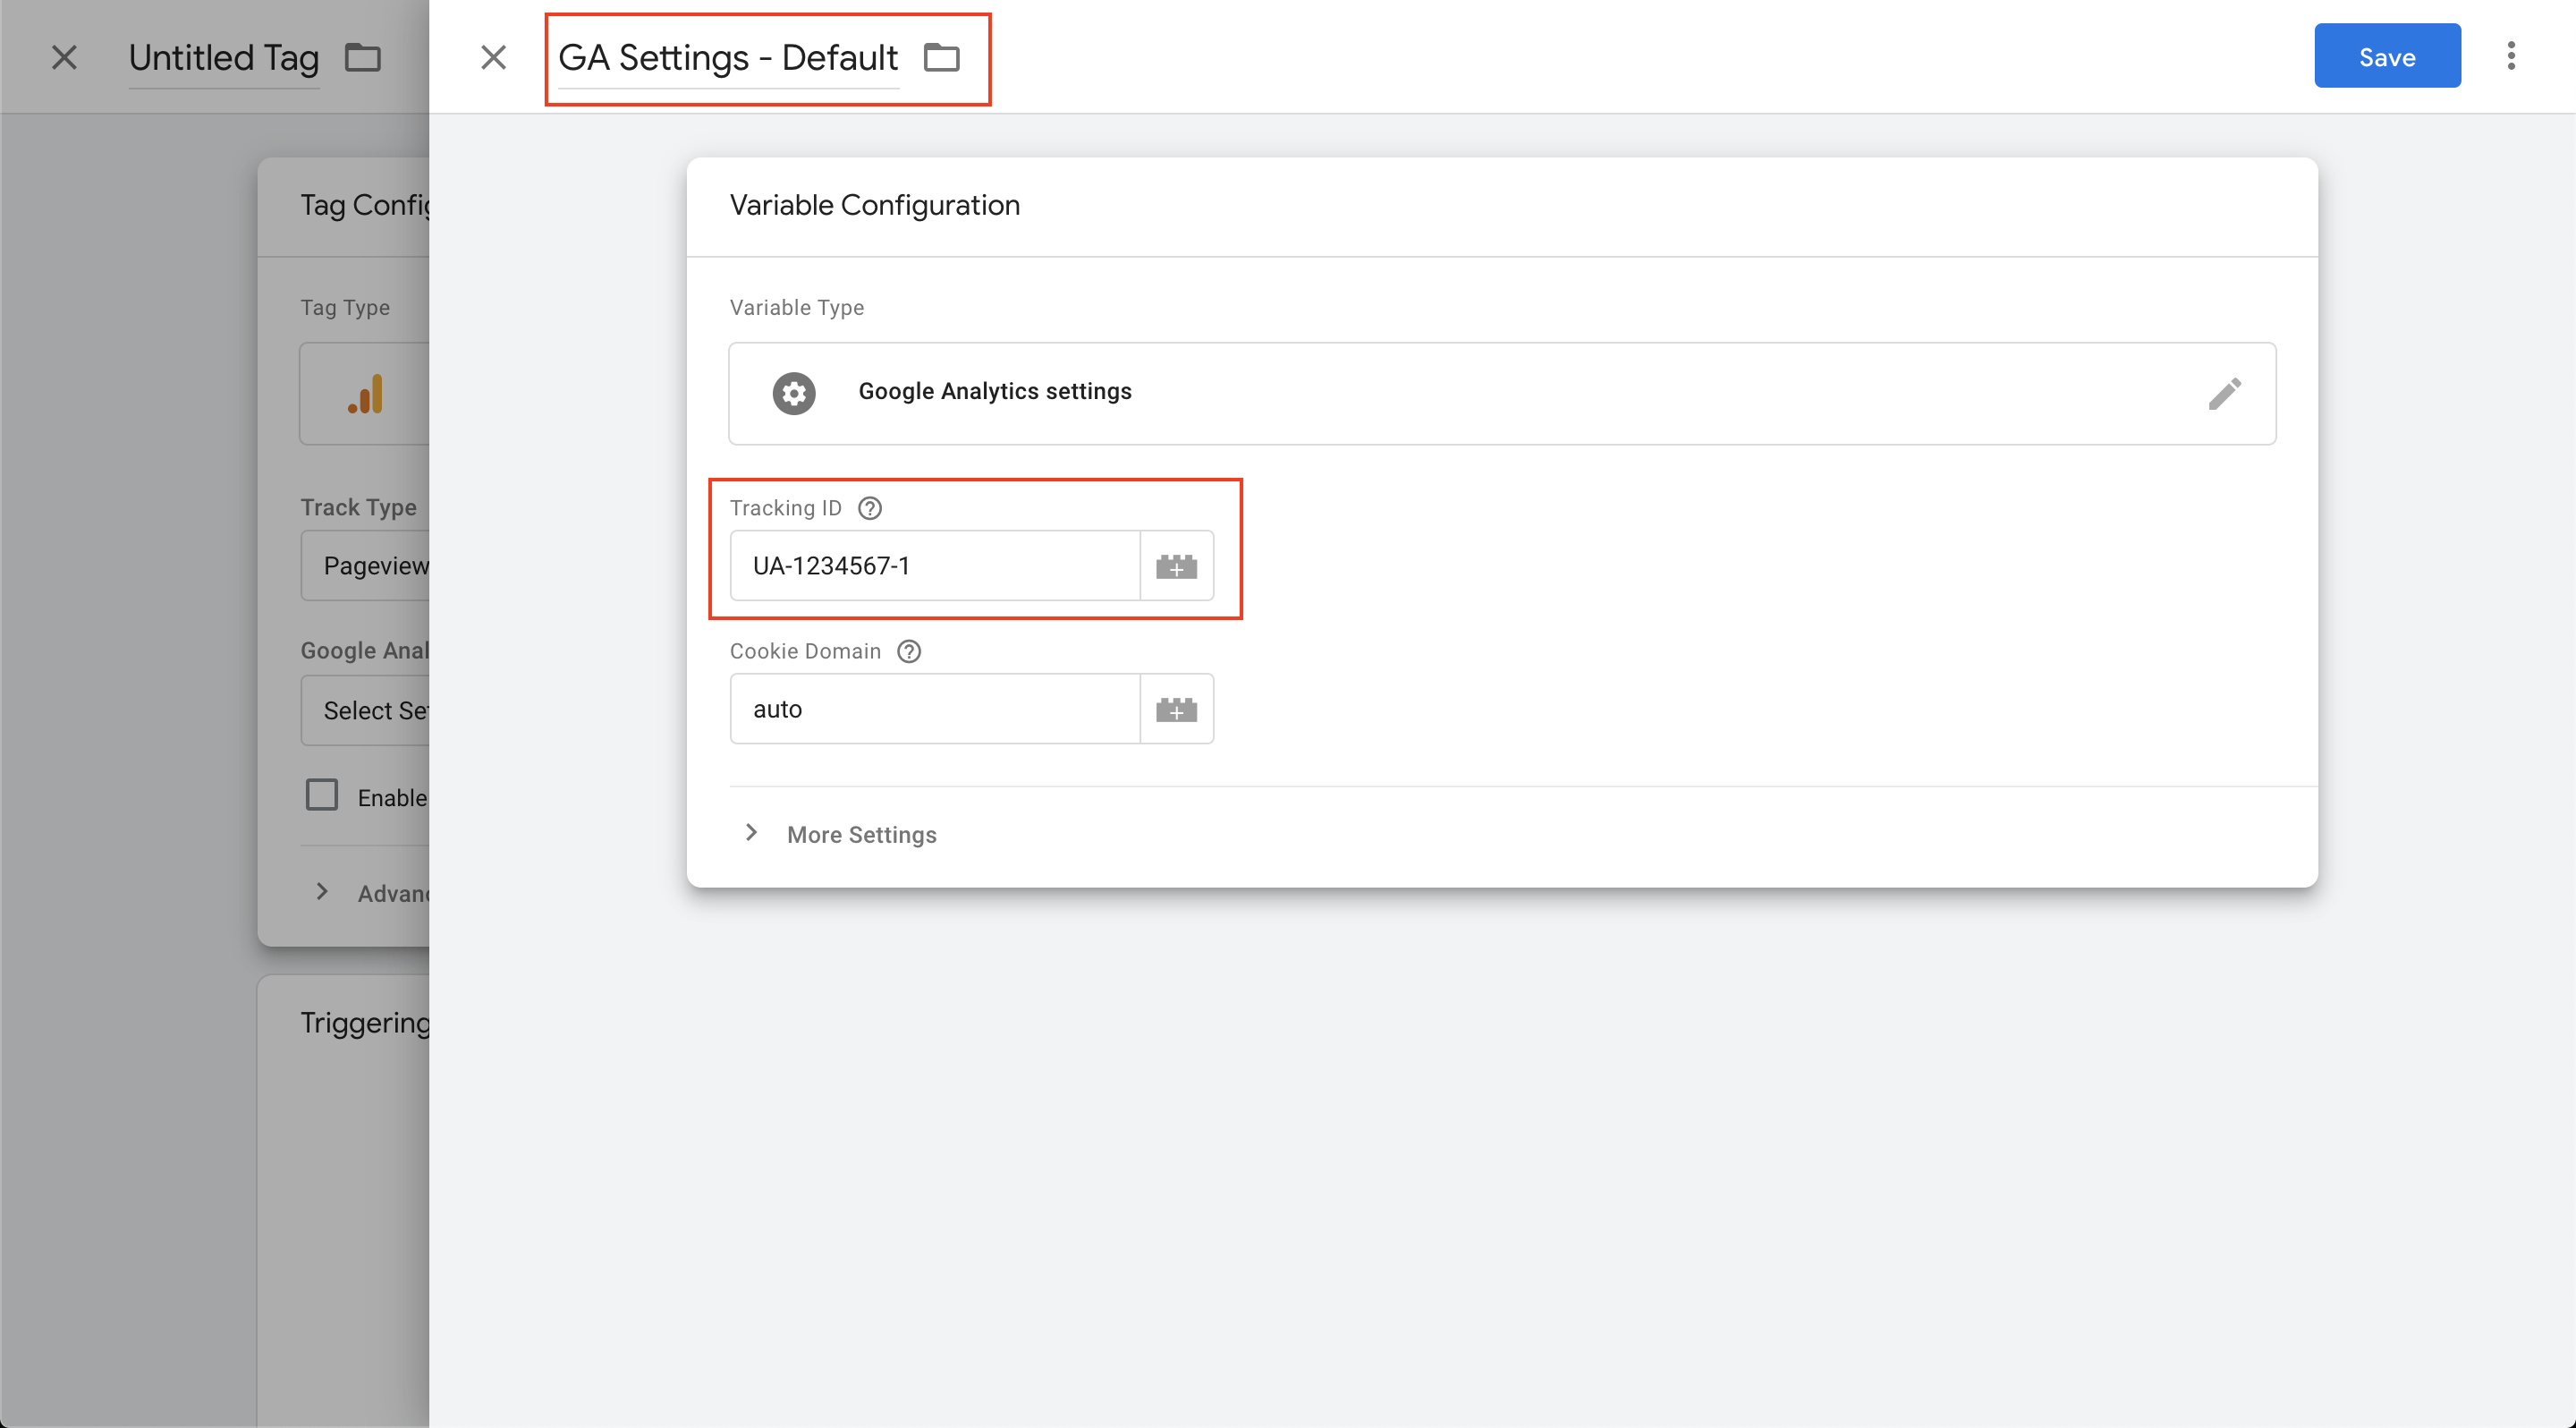The height and width of the screenshot is (1428, 2576).
Task: Open the Select Settings Variable dropdown
Action: (x=370, y=710)
